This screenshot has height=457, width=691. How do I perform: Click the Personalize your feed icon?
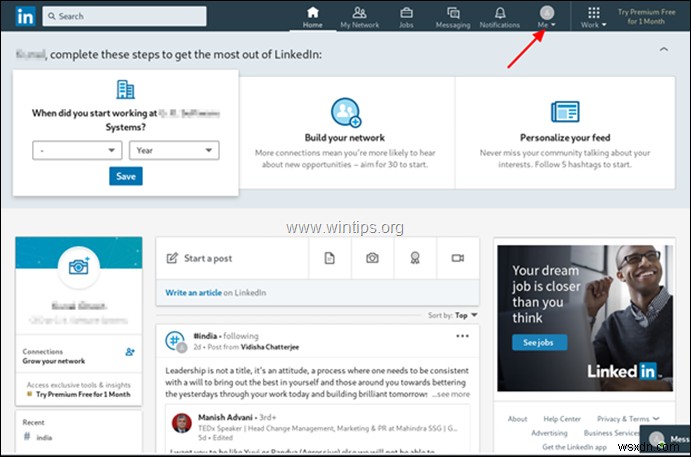(x=565, y=111)
